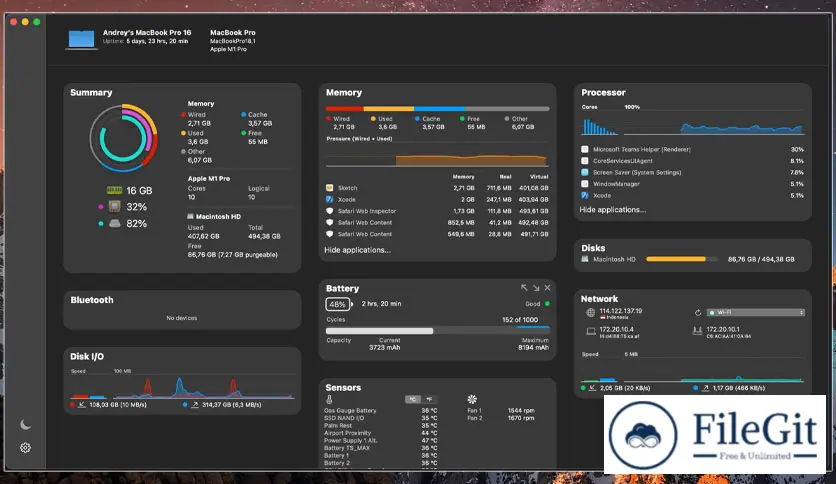This screenshot has width=836, height=484.
Task: Click 'Microsoft Teams Helper (Renderer)' row text
Action: [642, 149]
